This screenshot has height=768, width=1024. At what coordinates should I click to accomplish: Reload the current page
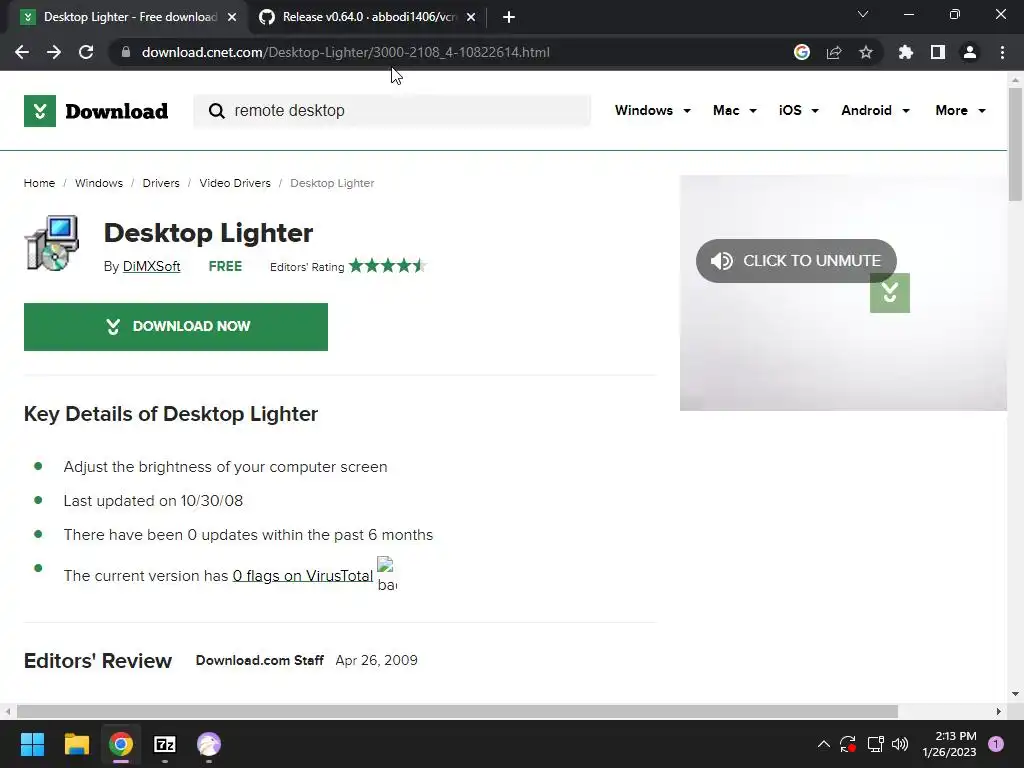click(86, 52)
